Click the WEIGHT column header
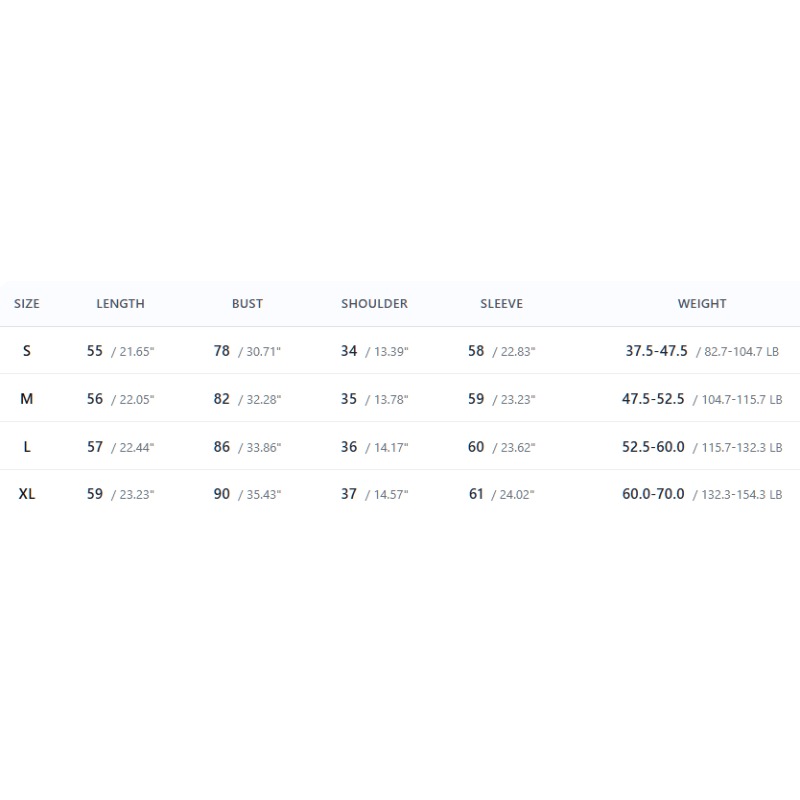 [x=702, y=304]
